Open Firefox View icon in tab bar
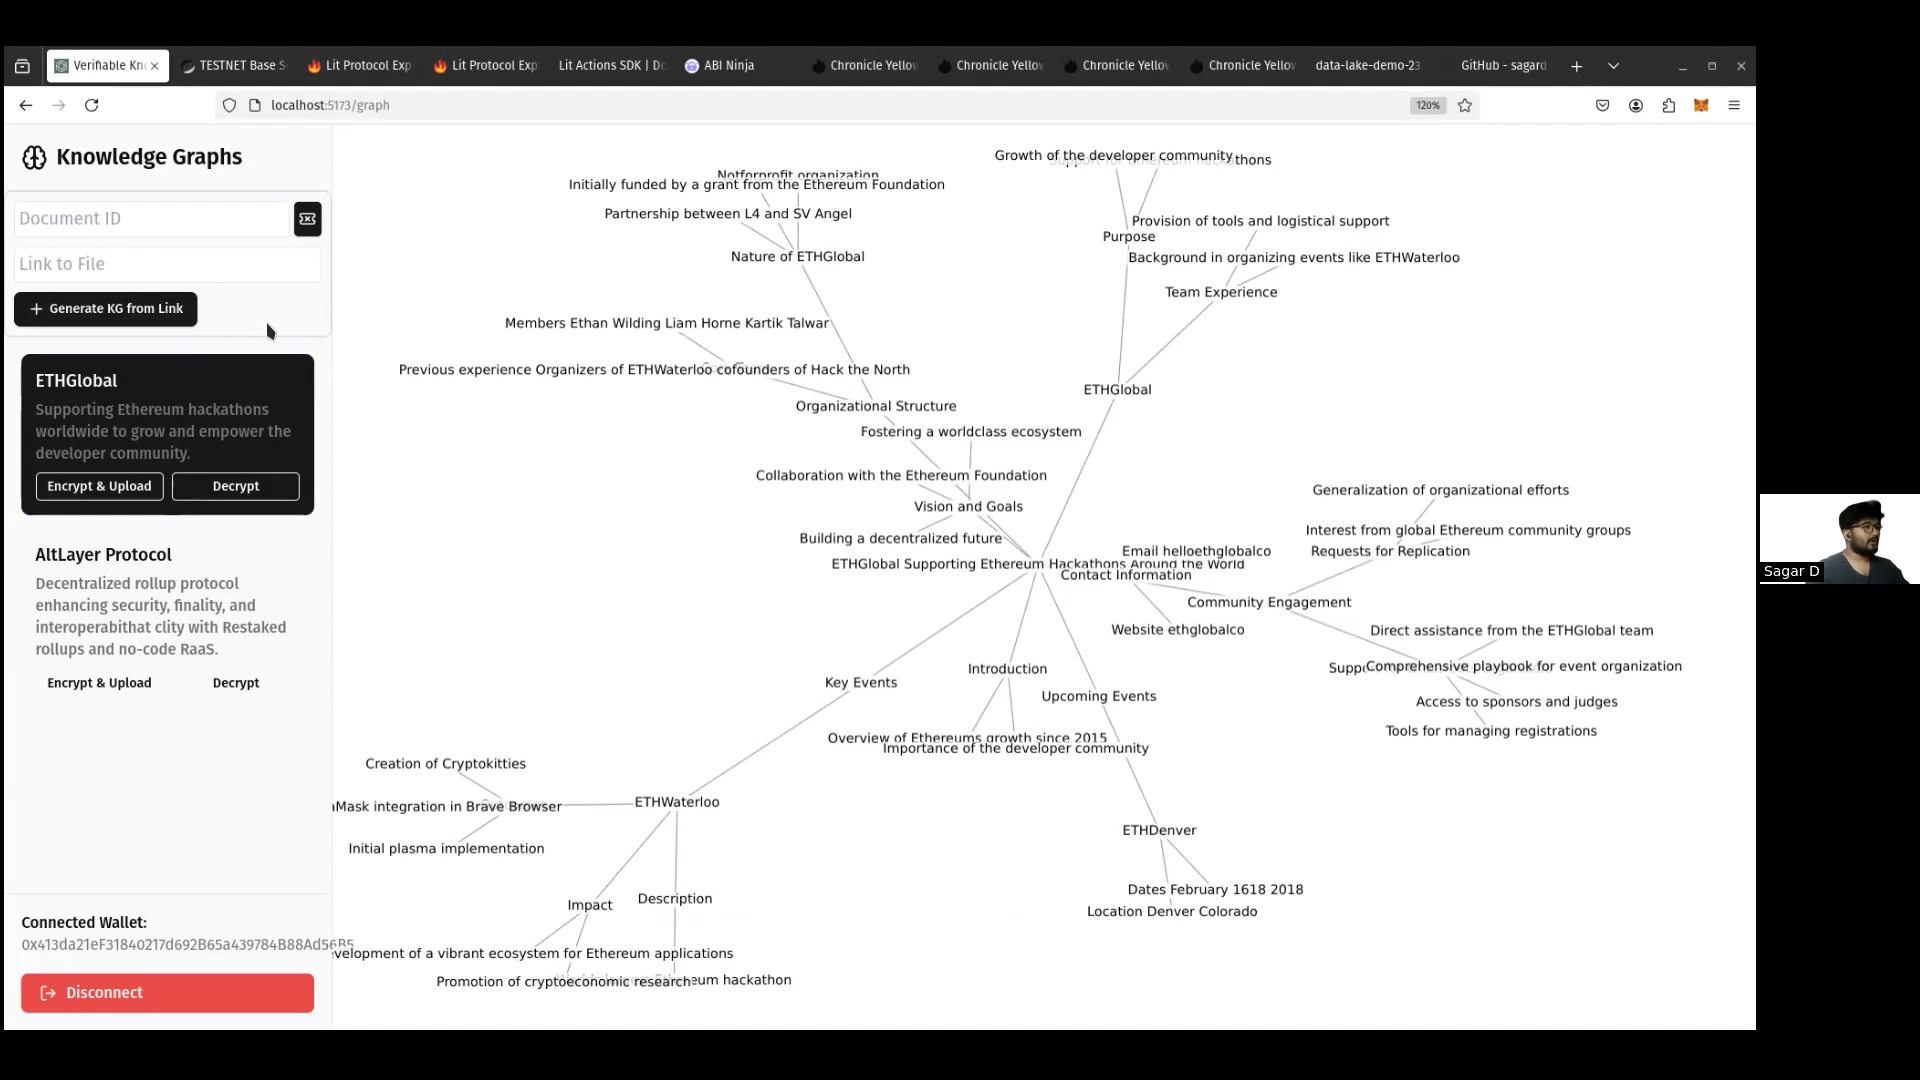The image size is (1920, 1080). [x=23, y=66]
